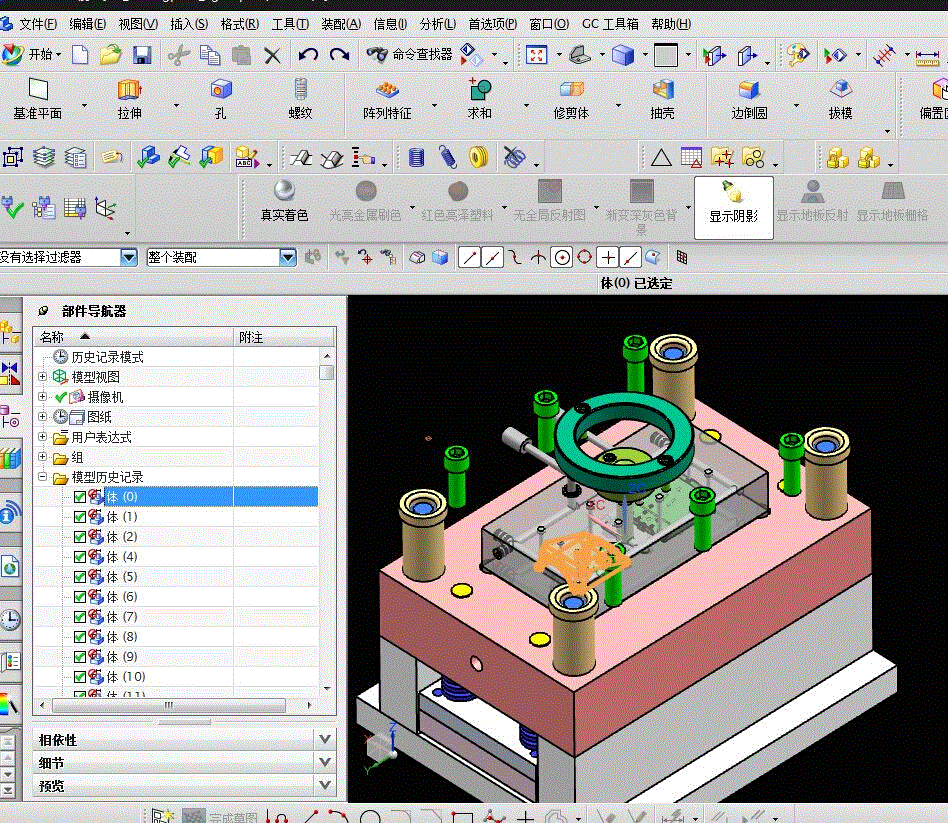
Task: Open the 整个装配 scope dropdown
Action: pos(288,258)
